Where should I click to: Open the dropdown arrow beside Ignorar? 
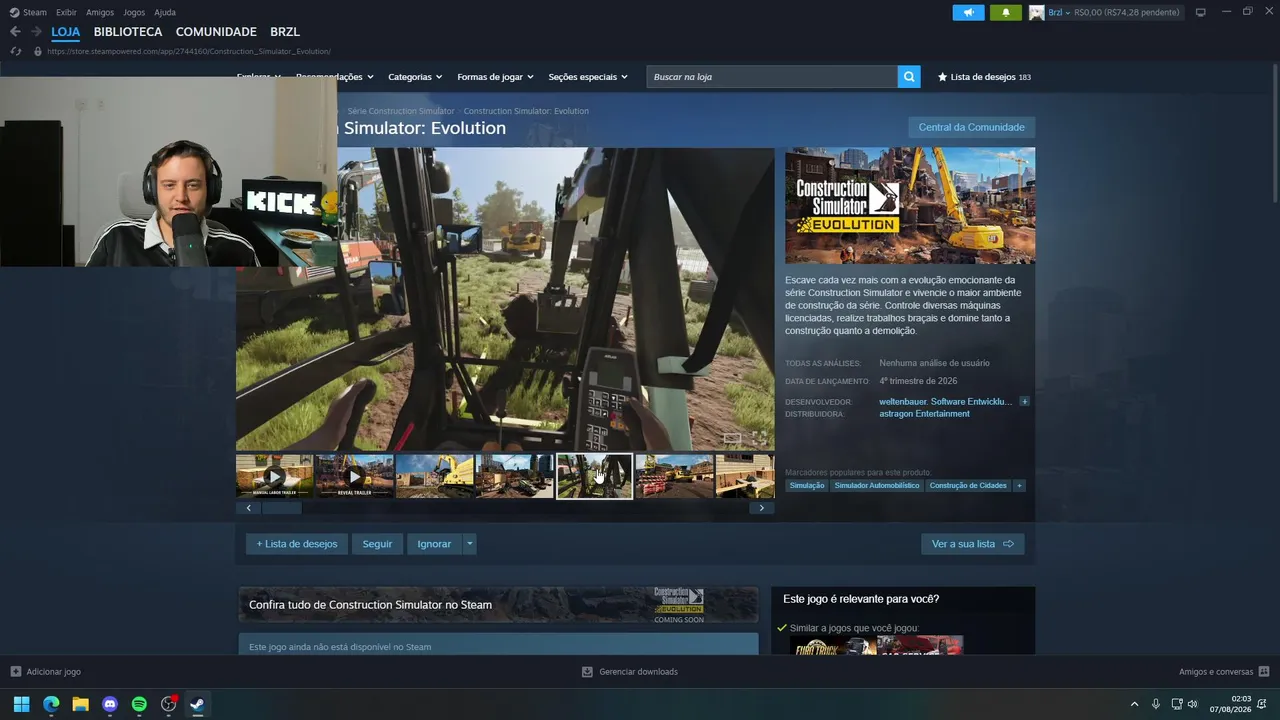point(469,544)
